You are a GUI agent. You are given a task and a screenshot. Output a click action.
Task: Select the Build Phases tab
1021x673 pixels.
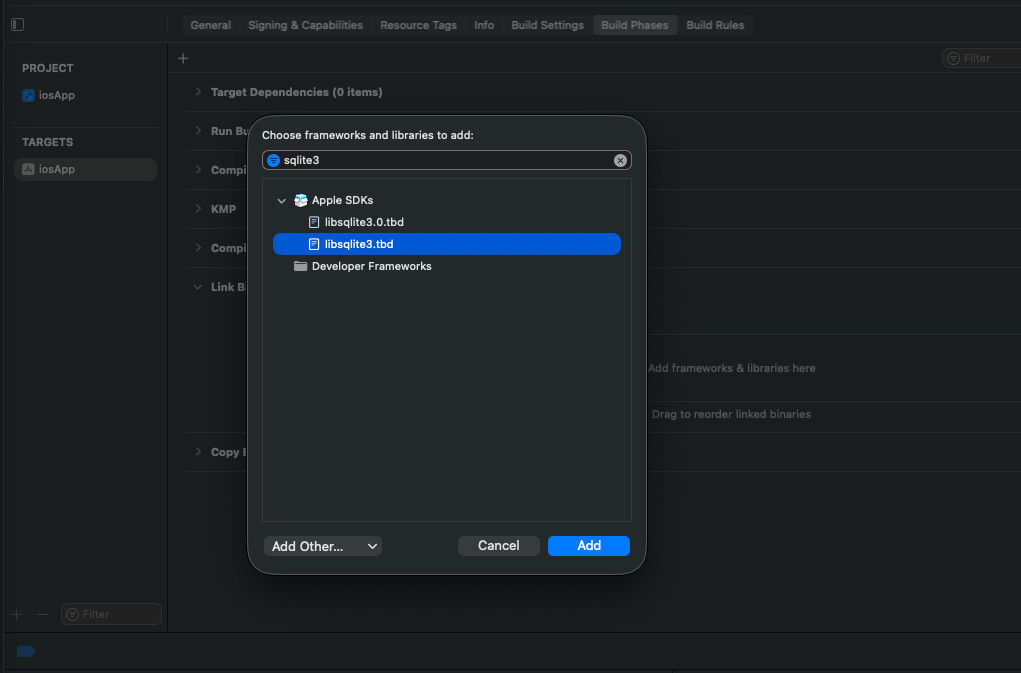coord(635,25)
